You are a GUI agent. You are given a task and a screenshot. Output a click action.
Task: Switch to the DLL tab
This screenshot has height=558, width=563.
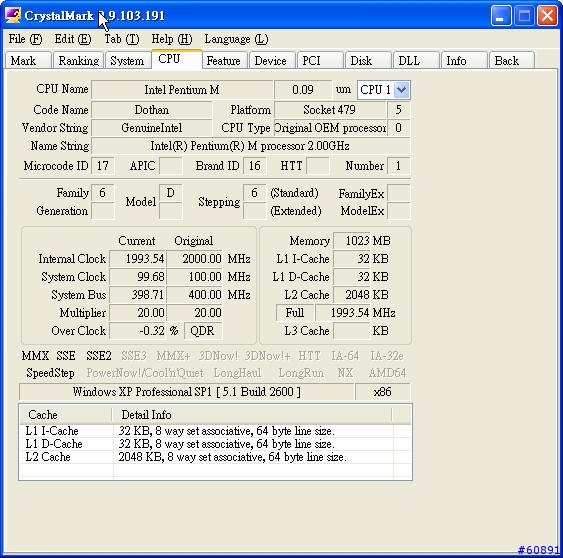[x=416, y=60]
